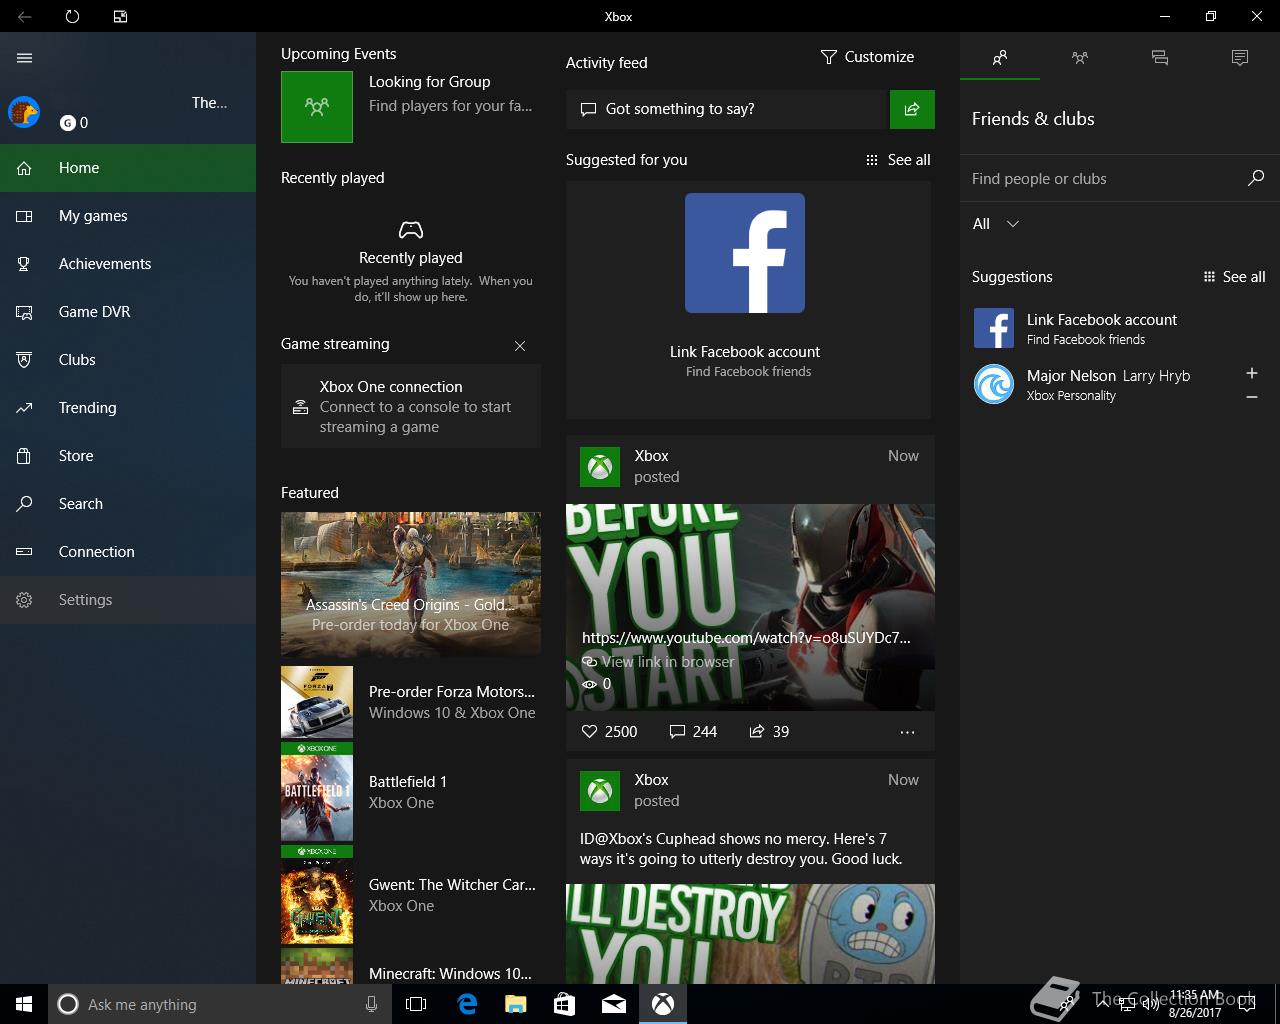
Task: Open Achievements page
Action: pyautogui.click(x=128, y=264)
